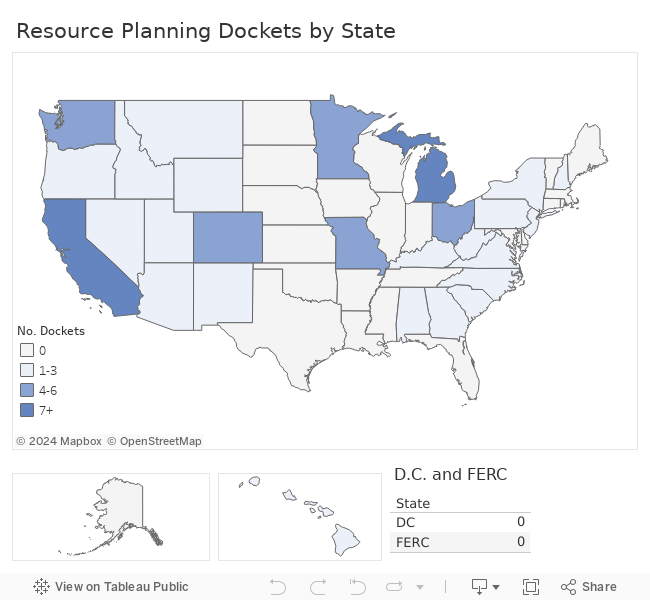Select the 1-3 legend color swatch
The height and width of the screenshot is (600, 650).
pos(27,370)
